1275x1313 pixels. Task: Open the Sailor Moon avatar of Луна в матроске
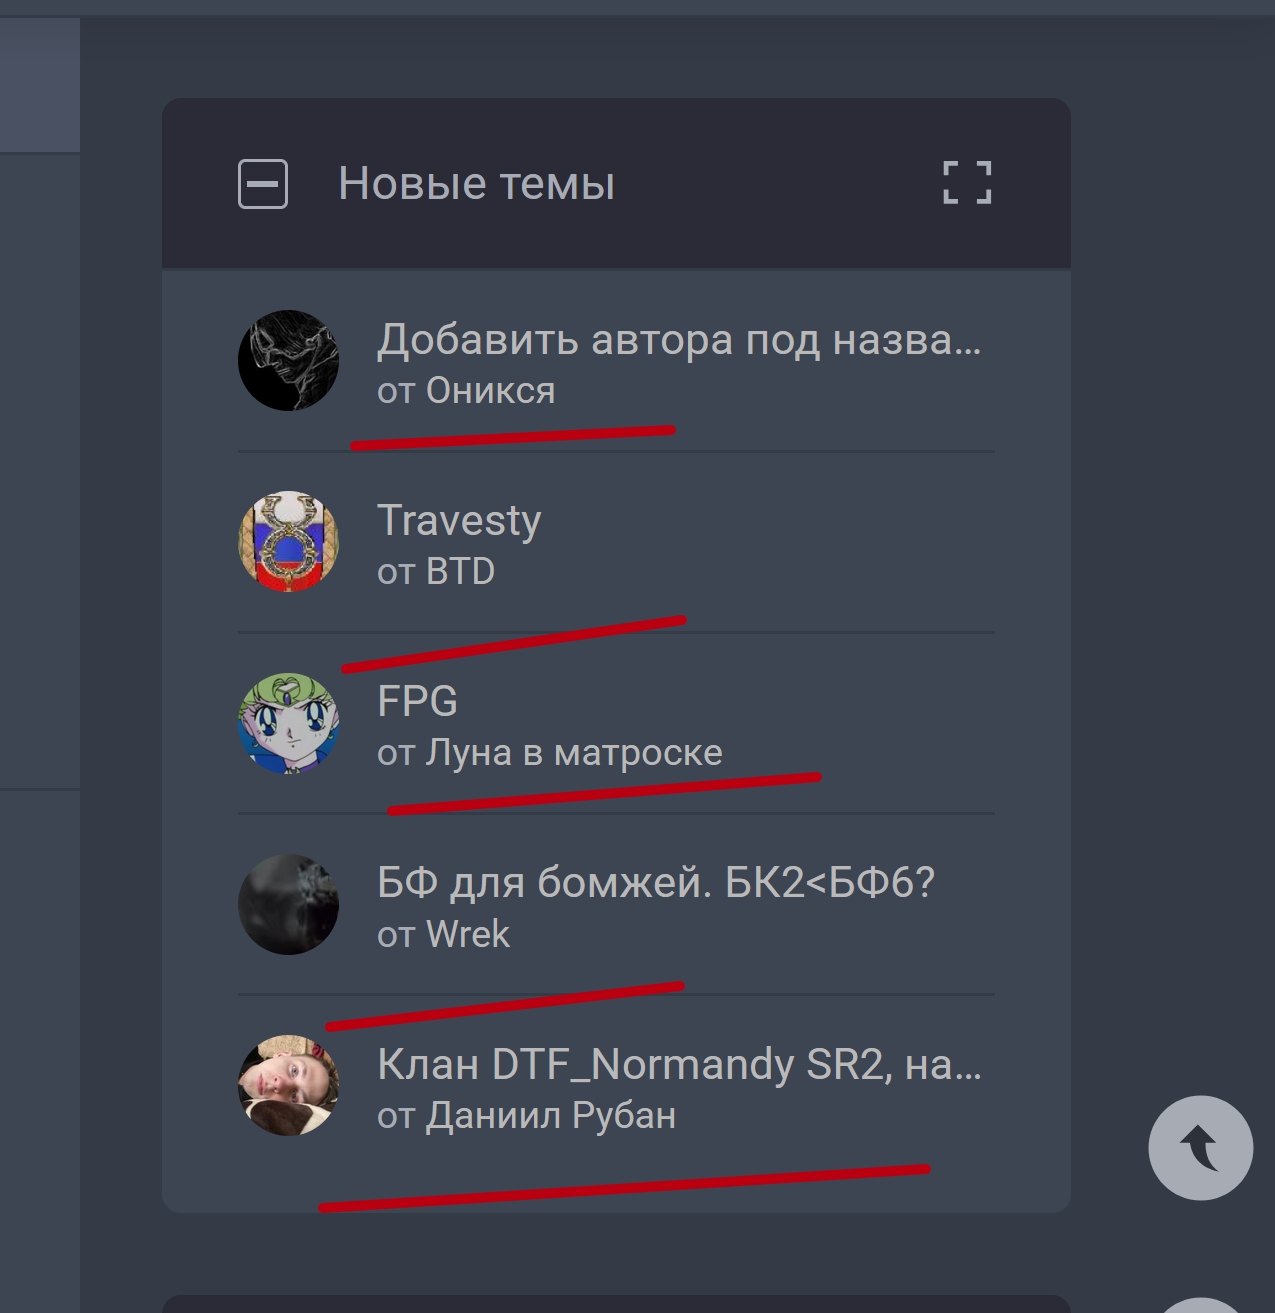click(288, 723)
